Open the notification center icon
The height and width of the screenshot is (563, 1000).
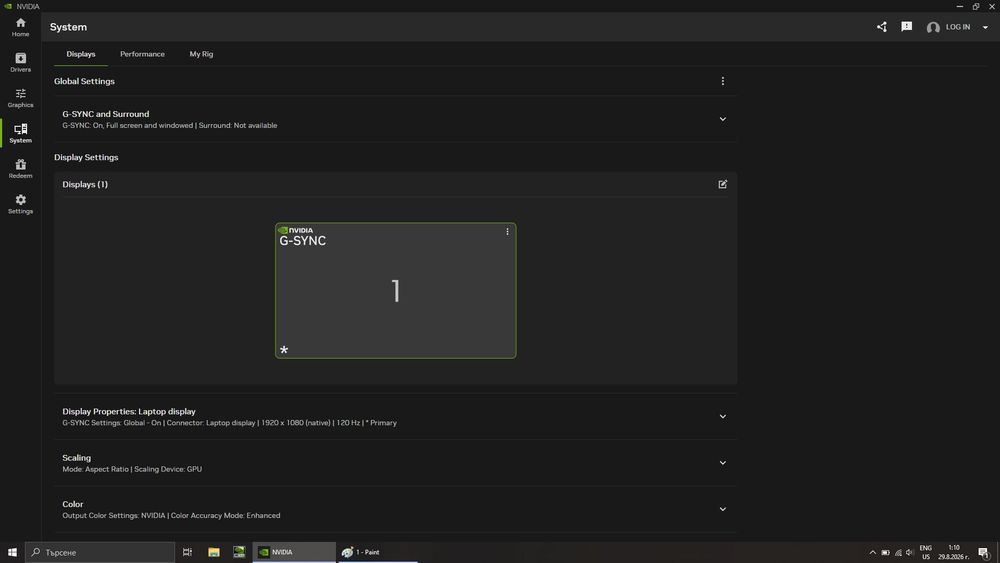[x=984, y=553]
